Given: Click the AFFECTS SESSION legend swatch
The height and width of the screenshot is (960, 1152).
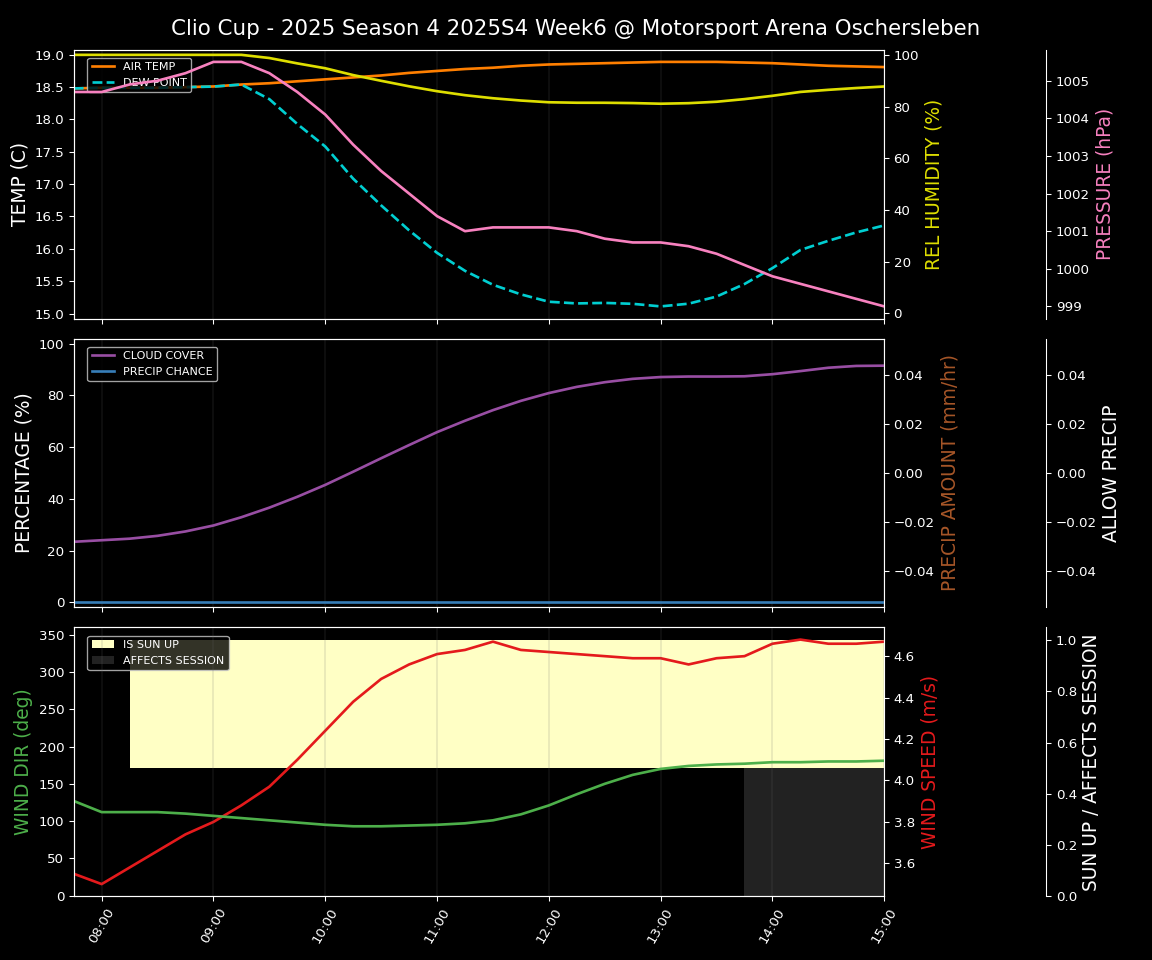Looking at the screenshot, I should [104, 661].
